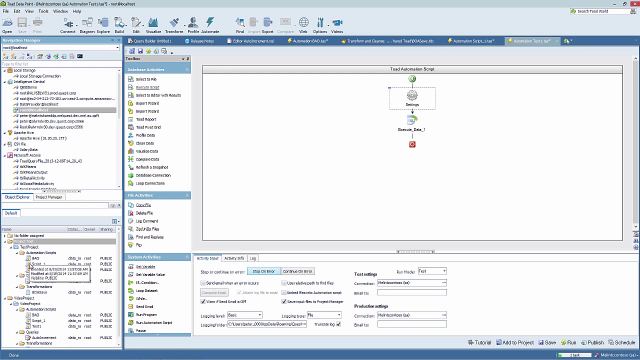Switch to the Activity Info tab
The image size is (640, 360).
pos(234,258)
